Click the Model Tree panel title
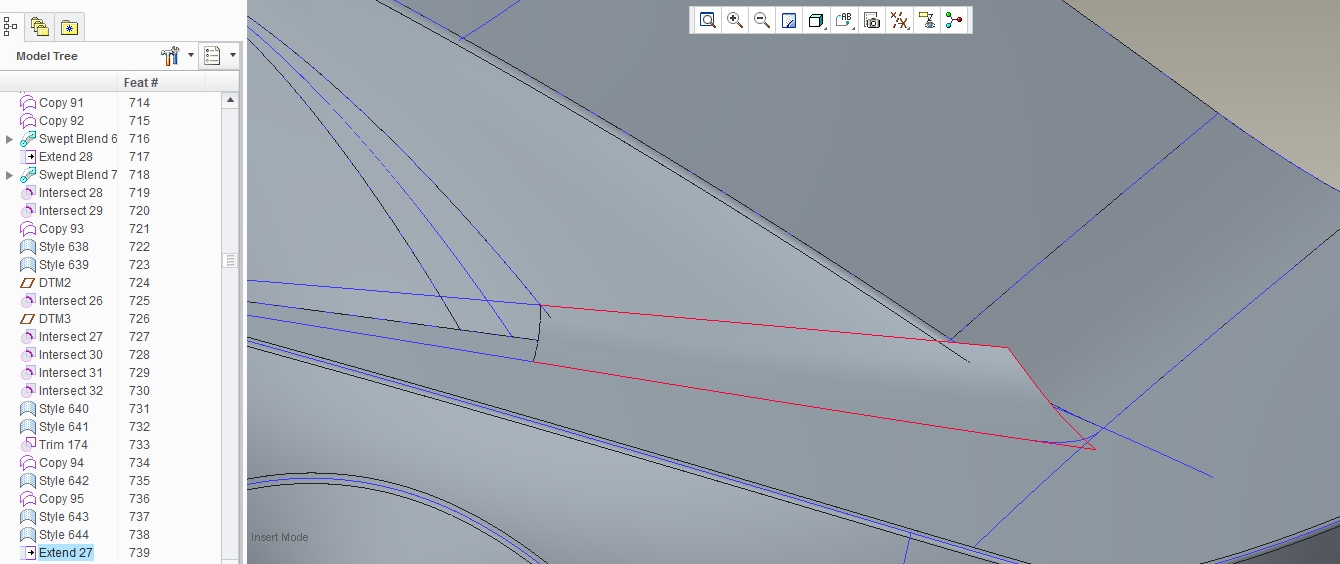The image size is (1340, 564). pos(47,56)
